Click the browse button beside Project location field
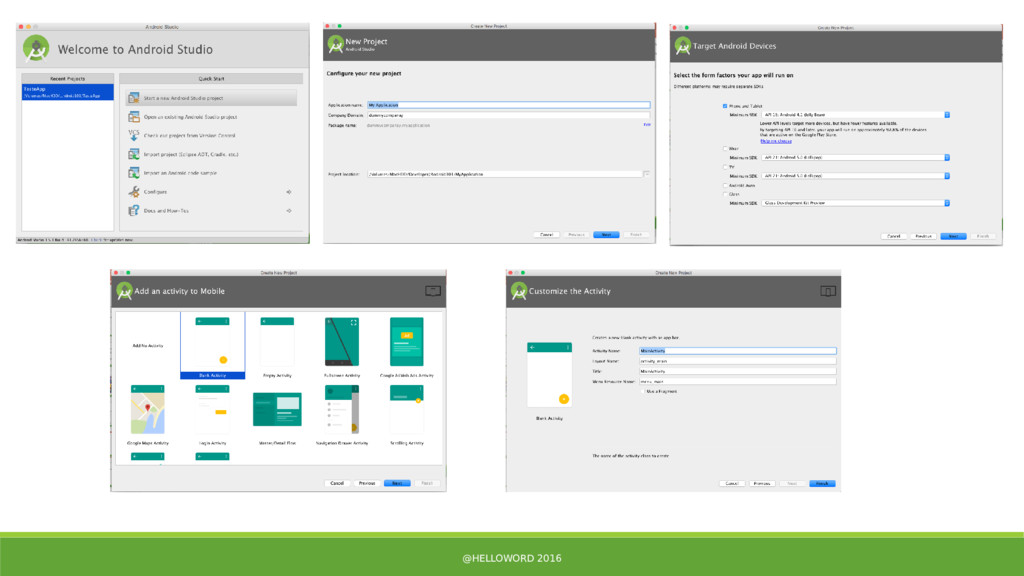1024x576 pixels. coord(647,174)
